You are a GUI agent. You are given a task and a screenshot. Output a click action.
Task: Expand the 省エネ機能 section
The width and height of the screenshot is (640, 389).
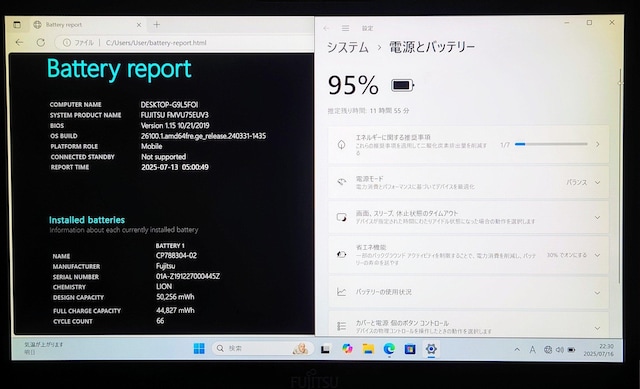tap(468, 255)
